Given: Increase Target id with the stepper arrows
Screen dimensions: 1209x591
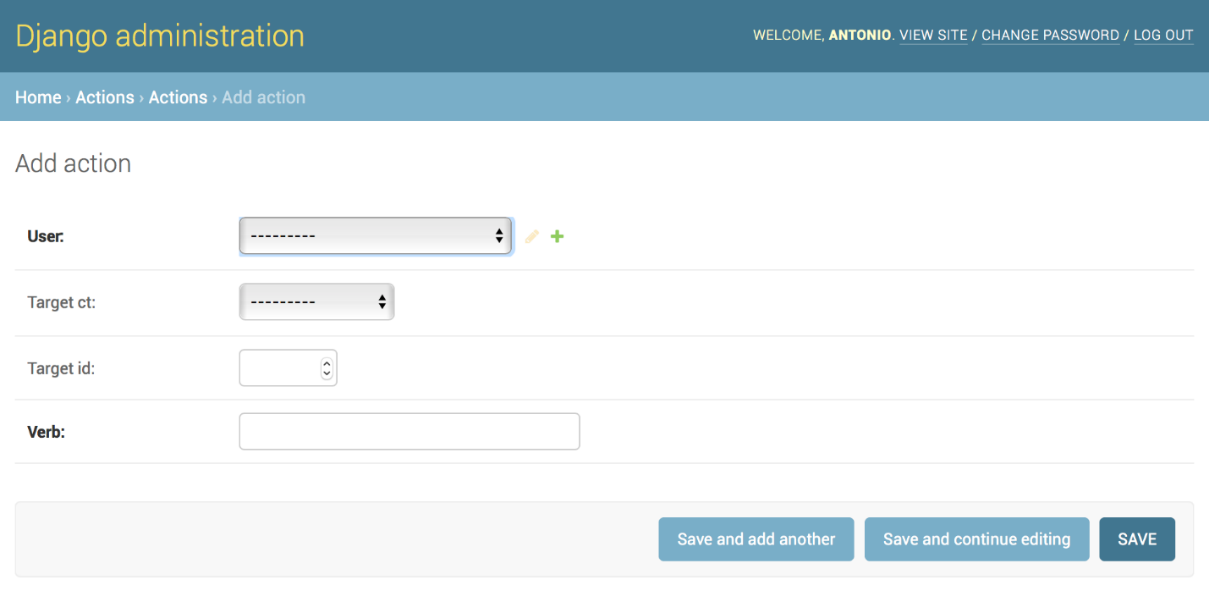Looking at the screenshot, I should [x=326, y=363].
